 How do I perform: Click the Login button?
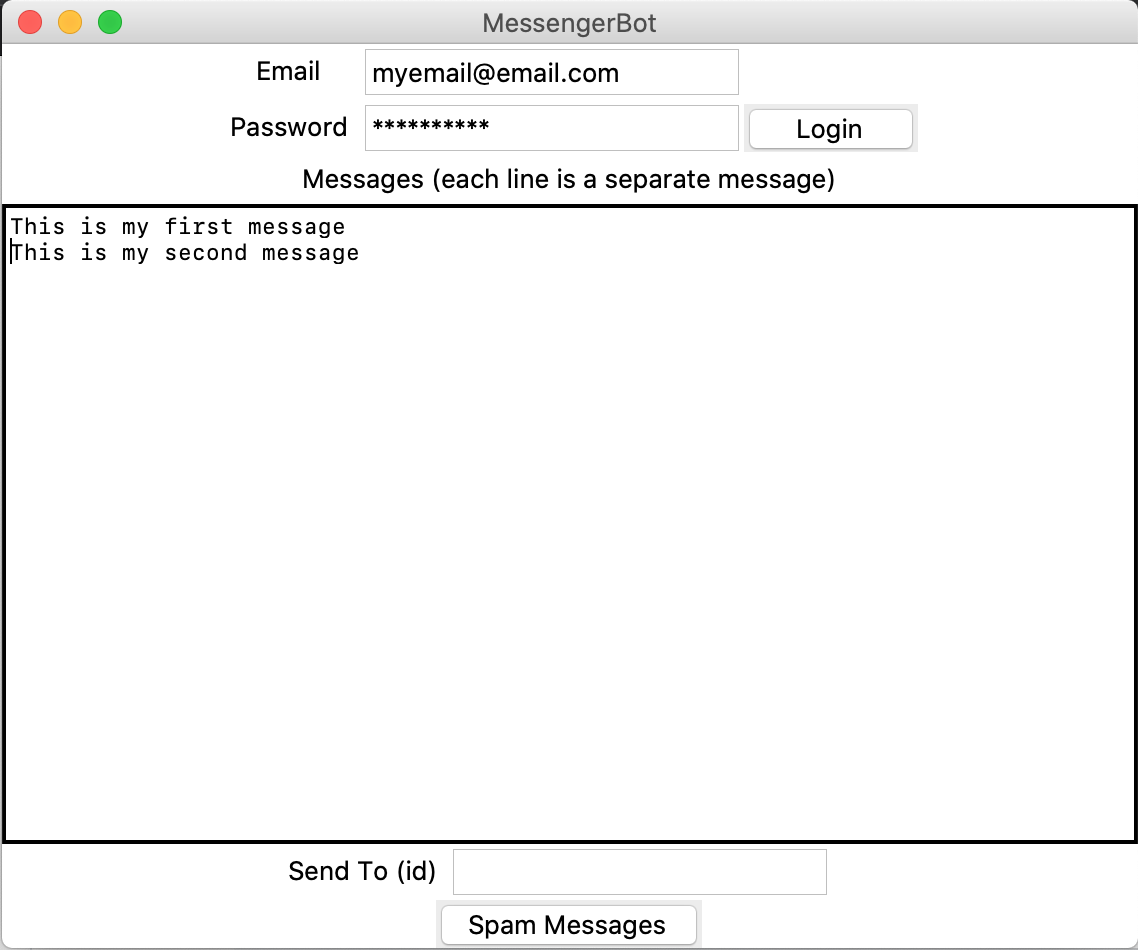click(x=830, y=129)
